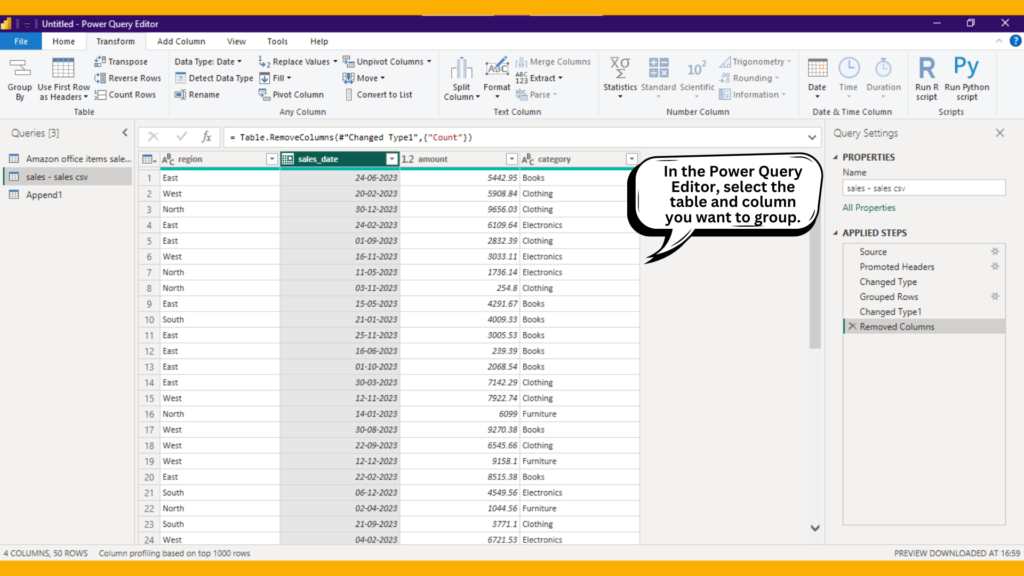Open the Unpivot Columns dropdown
This screenshot has width=1024, height=576.
click(x=429, y=61)
